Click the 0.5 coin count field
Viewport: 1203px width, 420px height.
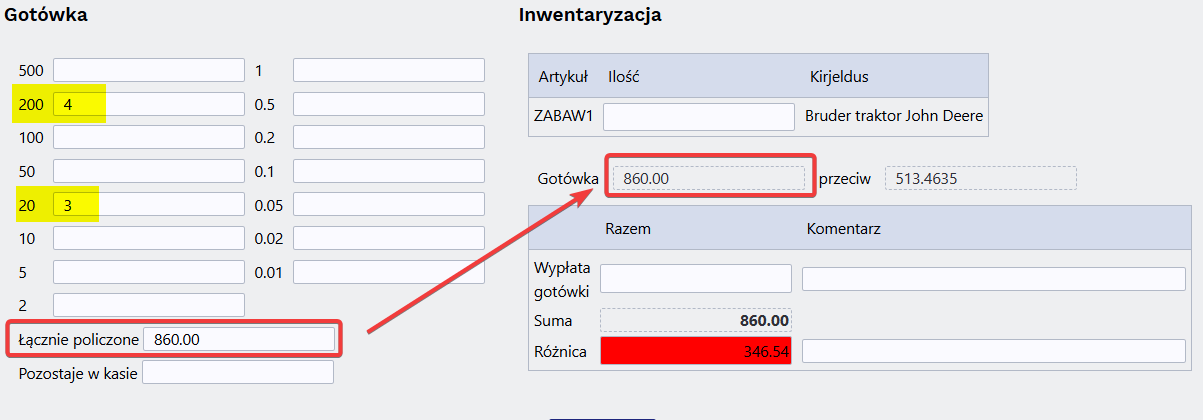coord(388,104)
